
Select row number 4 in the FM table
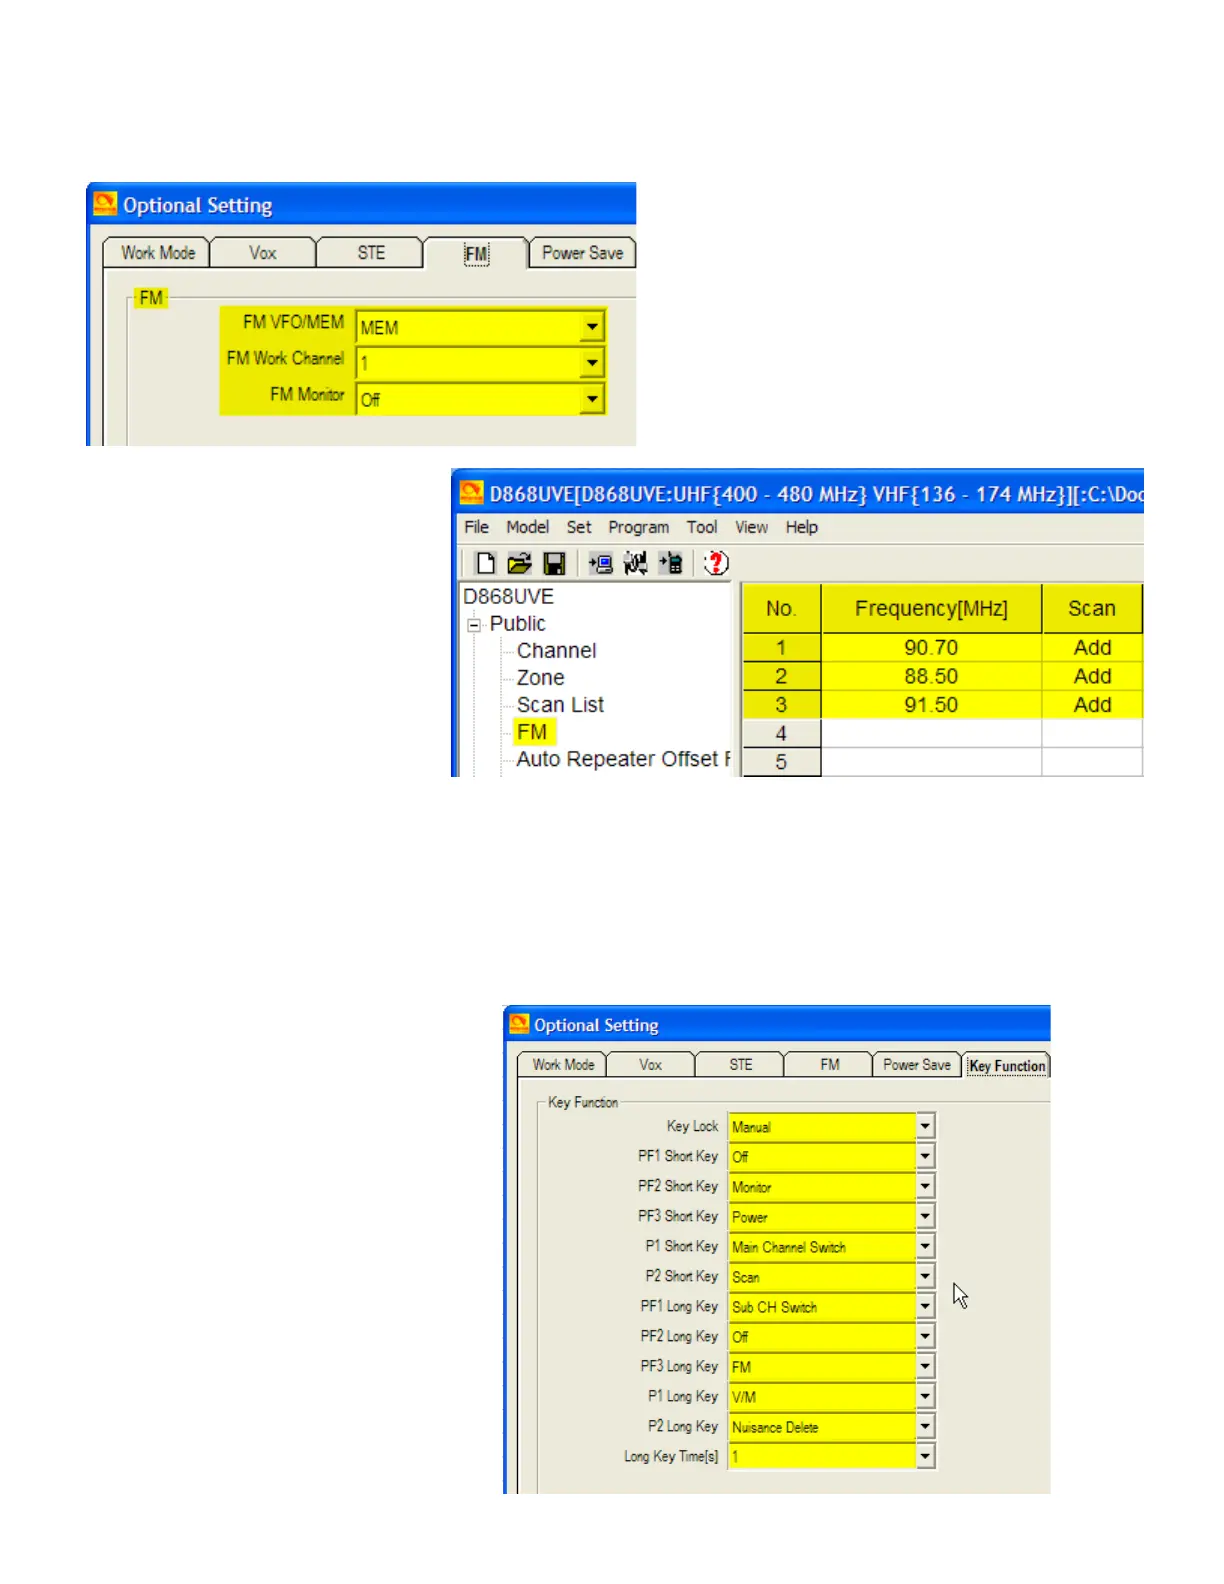781,733
